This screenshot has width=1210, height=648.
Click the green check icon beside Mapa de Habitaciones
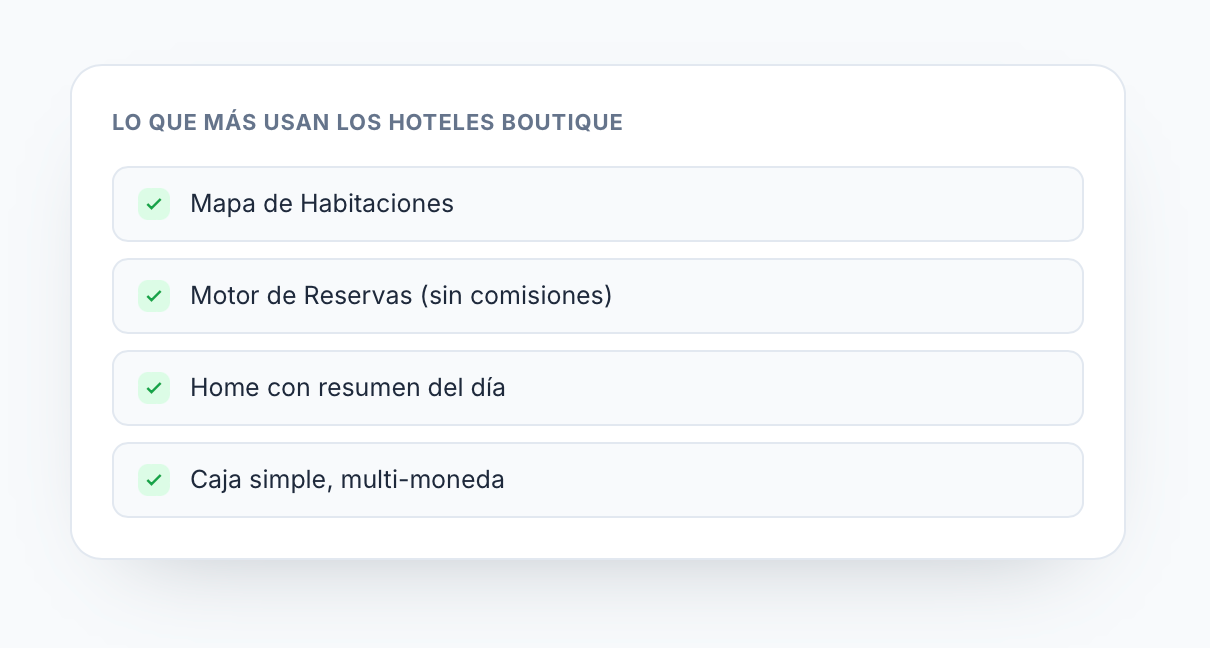click(x=154, y=204)
